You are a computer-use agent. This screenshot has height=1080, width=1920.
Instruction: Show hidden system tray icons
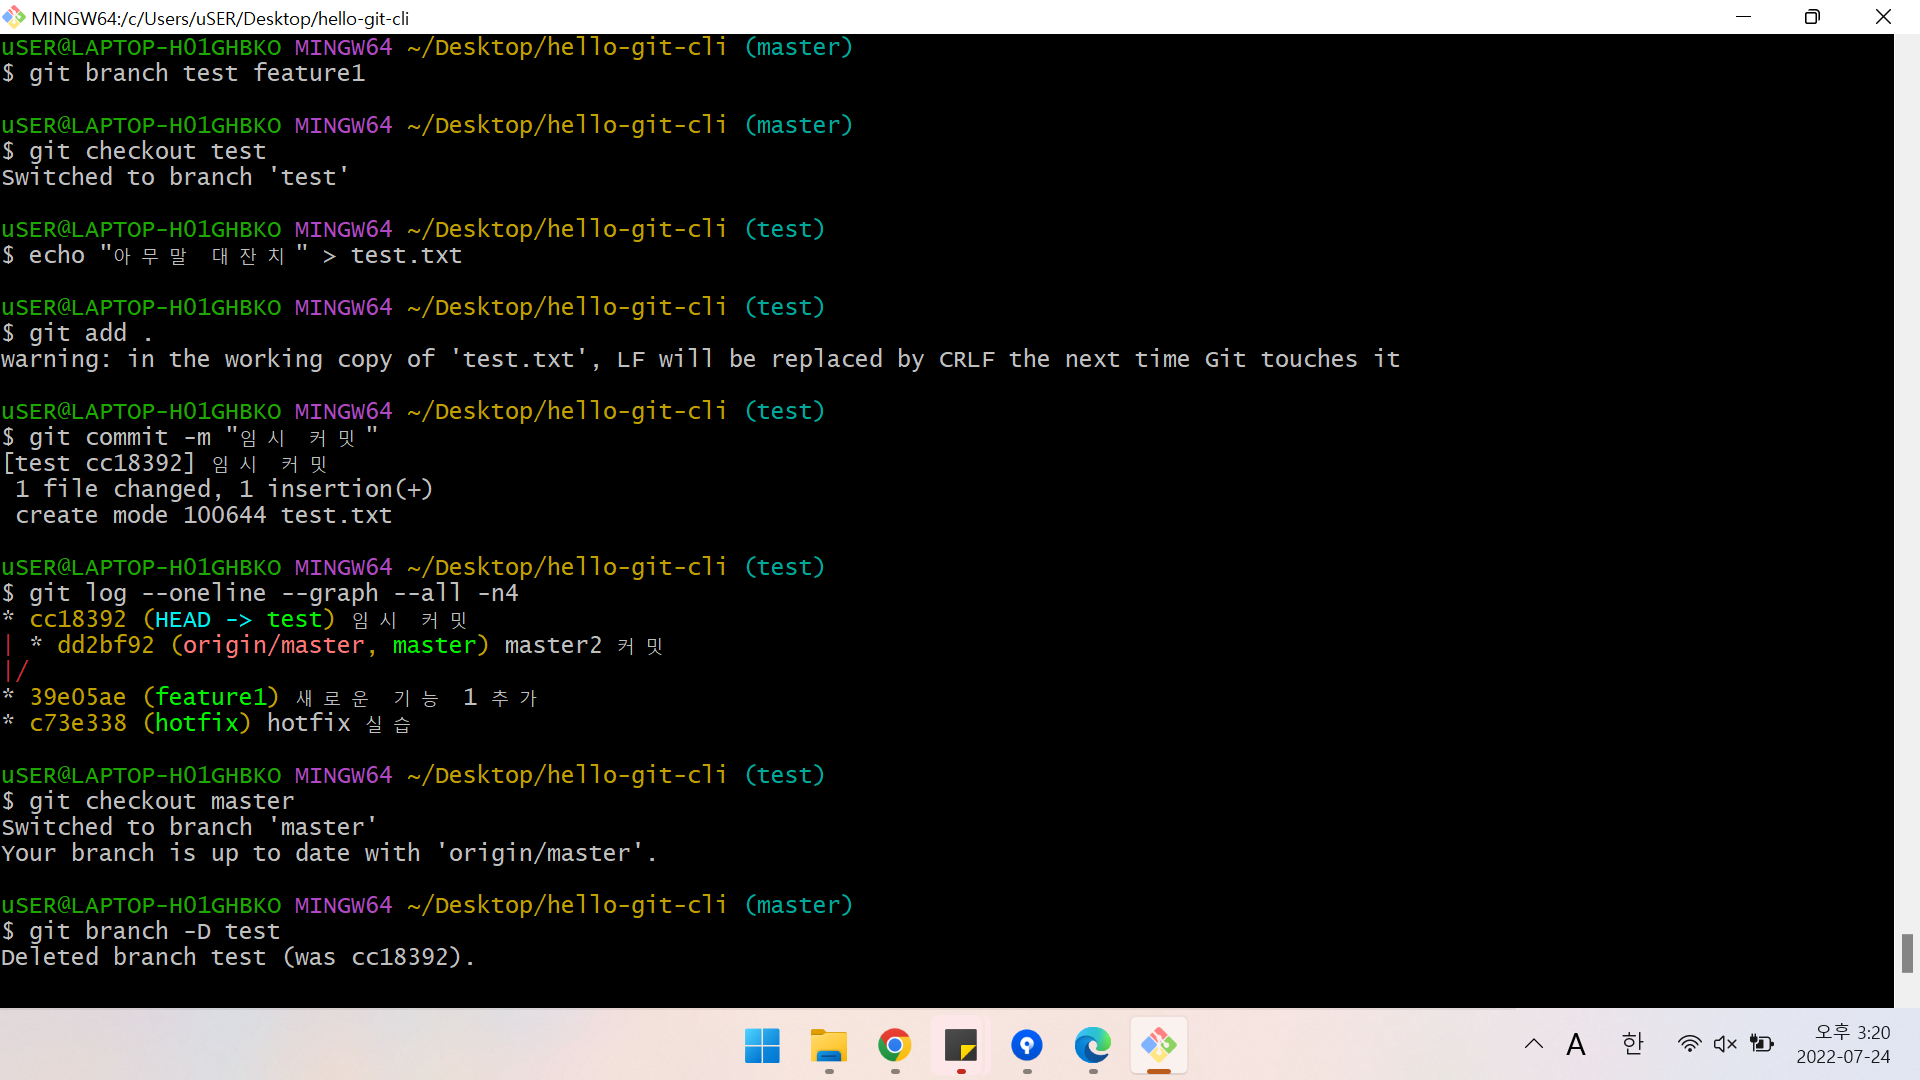[1533, 1045]
